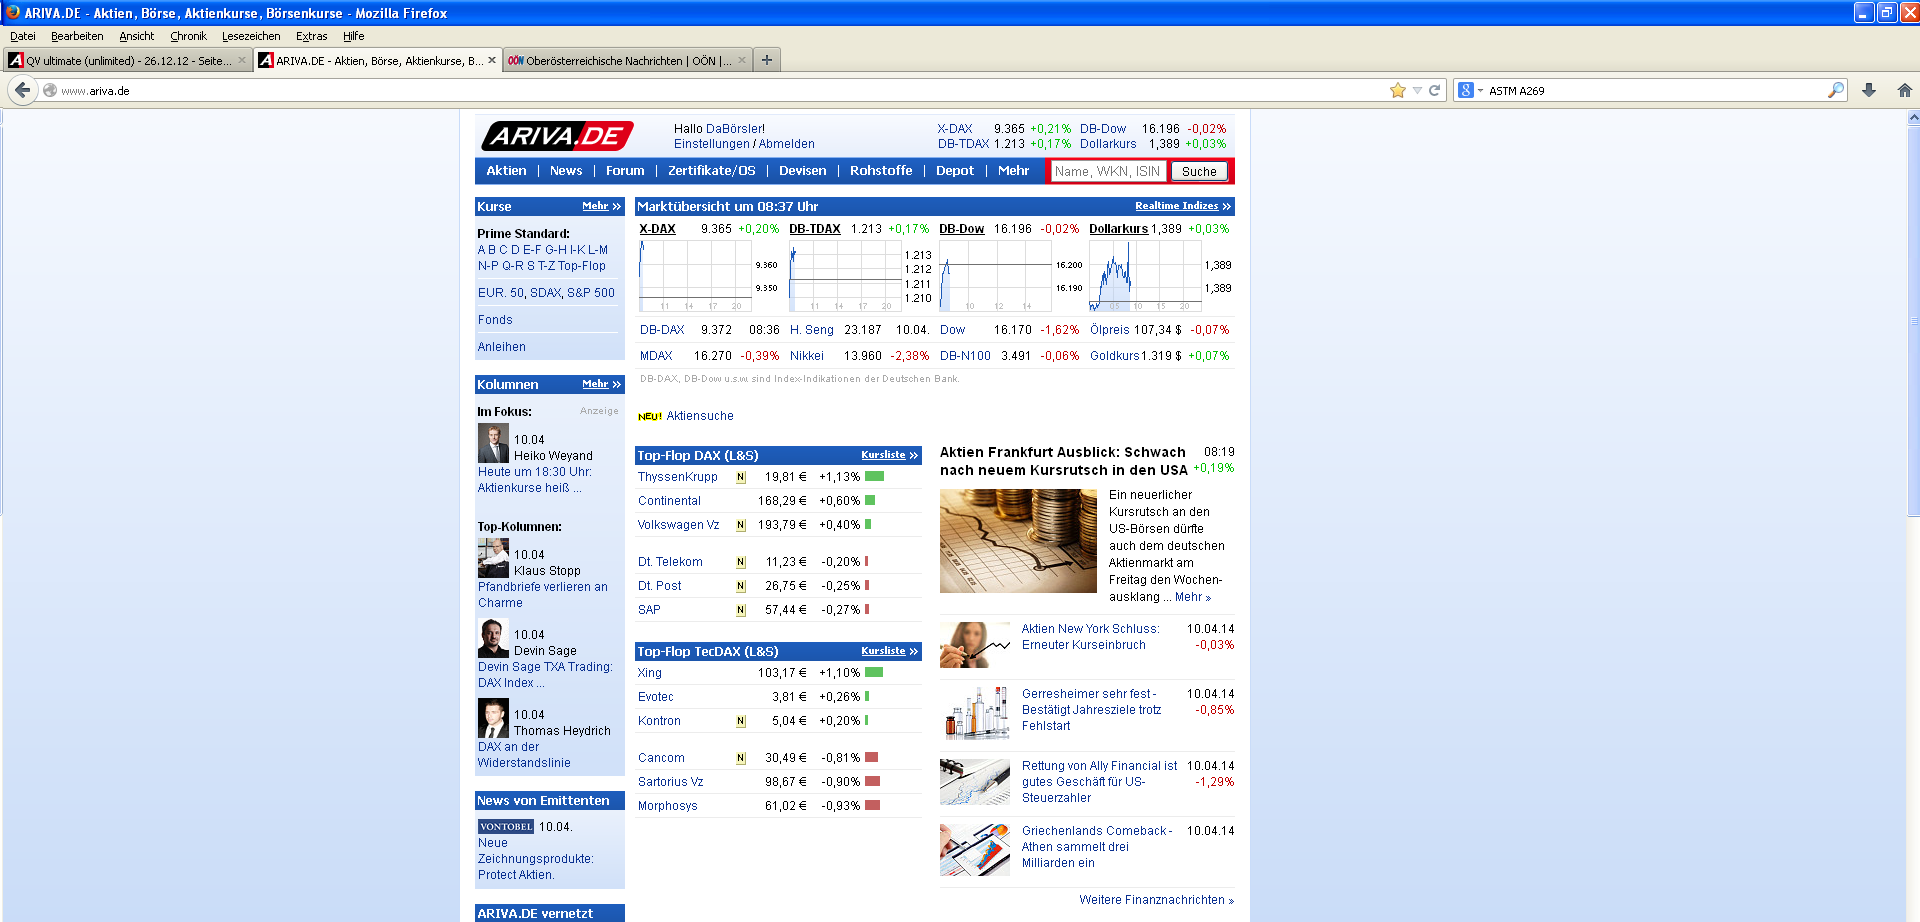Close the ARIVA.DE tab
This screenshot has height=922, width=1920.
click(x=492, y=60)
